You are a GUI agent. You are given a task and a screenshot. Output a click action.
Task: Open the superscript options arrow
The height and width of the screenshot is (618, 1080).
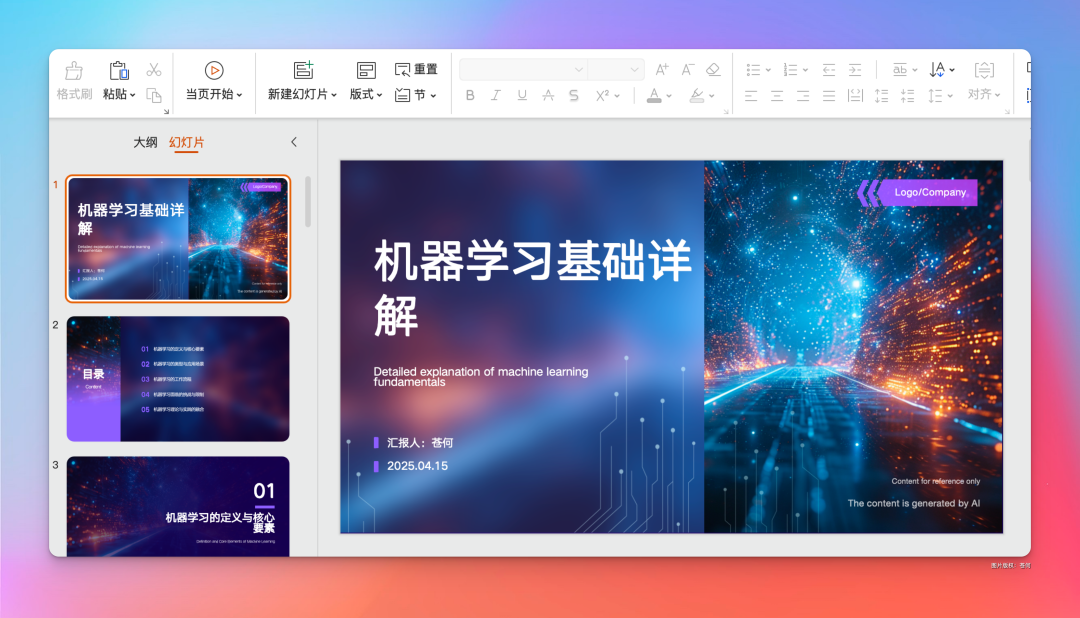[617, 96]
